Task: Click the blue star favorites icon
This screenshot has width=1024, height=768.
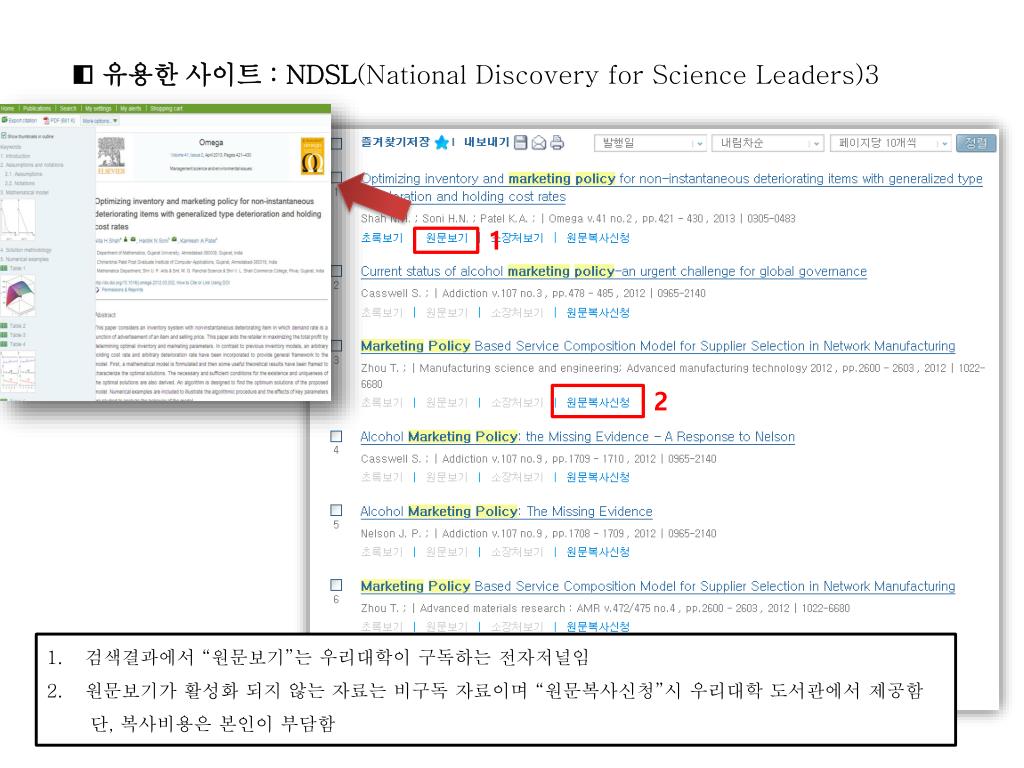Action: tap(442, 142)
